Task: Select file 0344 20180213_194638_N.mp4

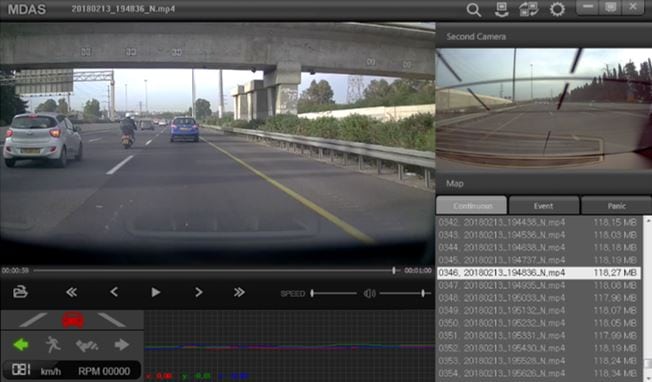Action: coord(538,248)
